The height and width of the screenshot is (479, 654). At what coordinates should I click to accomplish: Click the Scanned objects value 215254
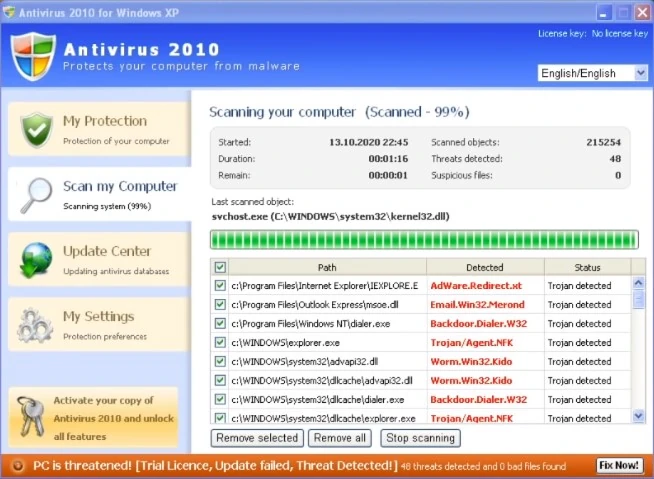point(604,142)
